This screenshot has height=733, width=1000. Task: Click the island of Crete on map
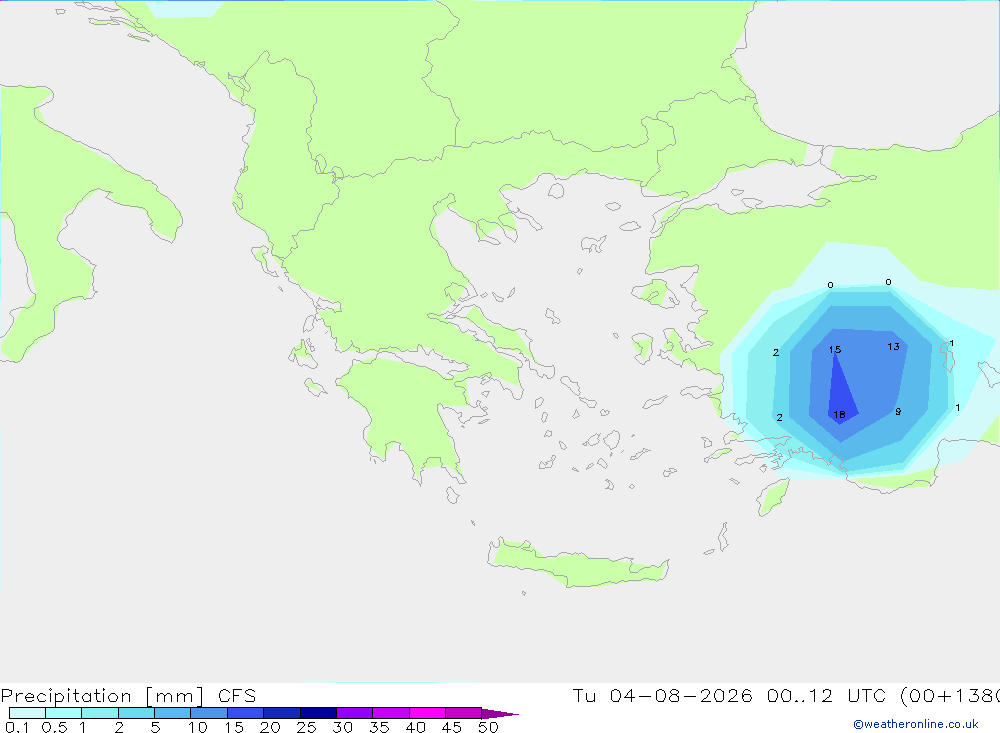[x=578, y=563]
